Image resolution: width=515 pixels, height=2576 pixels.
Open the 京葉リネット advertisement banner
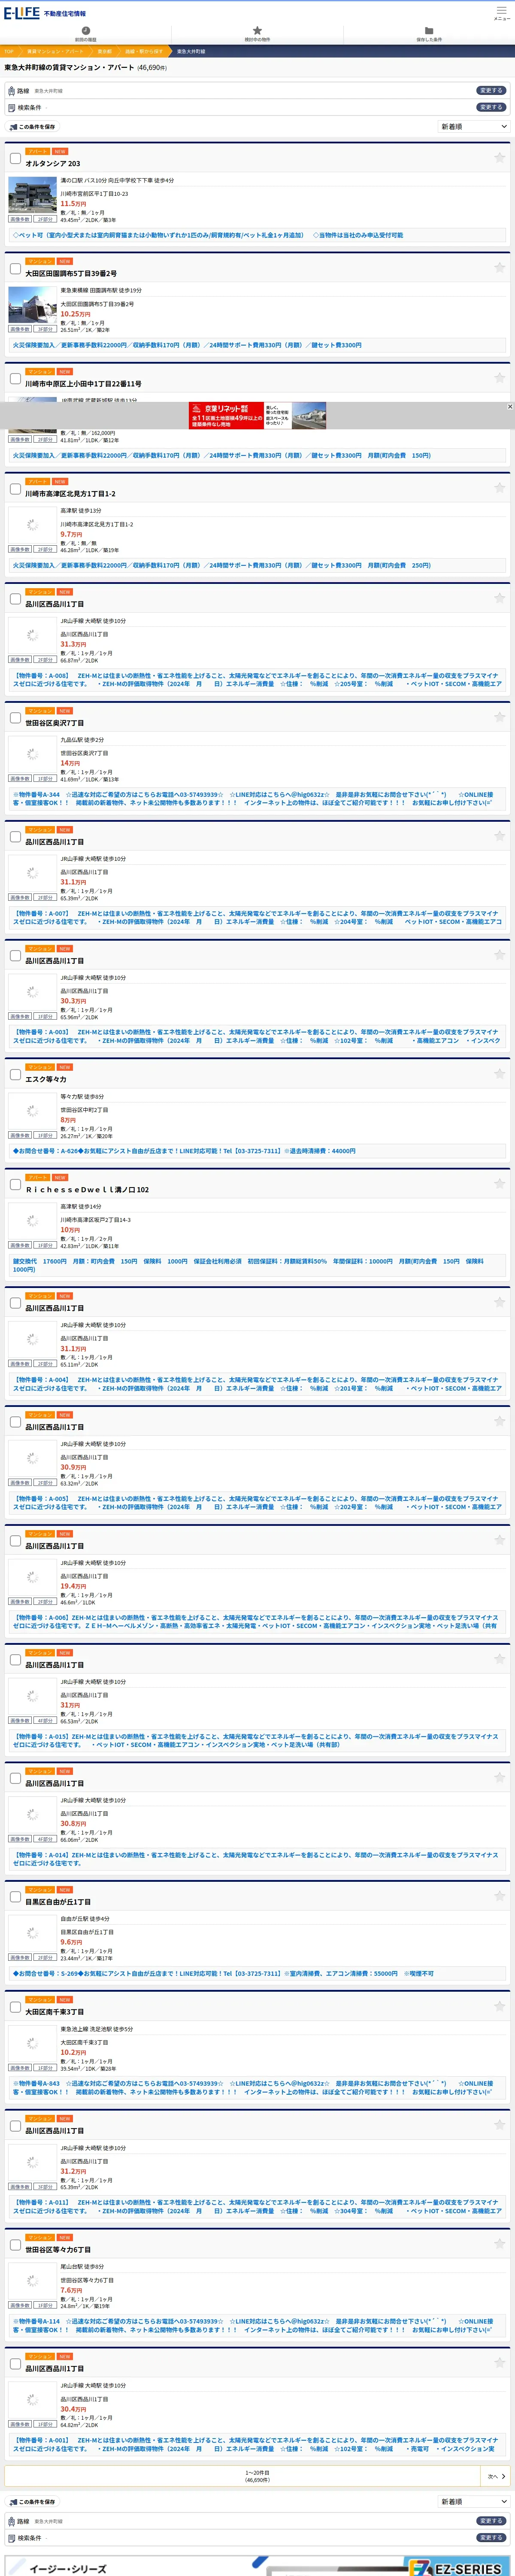tap(257, 416)
